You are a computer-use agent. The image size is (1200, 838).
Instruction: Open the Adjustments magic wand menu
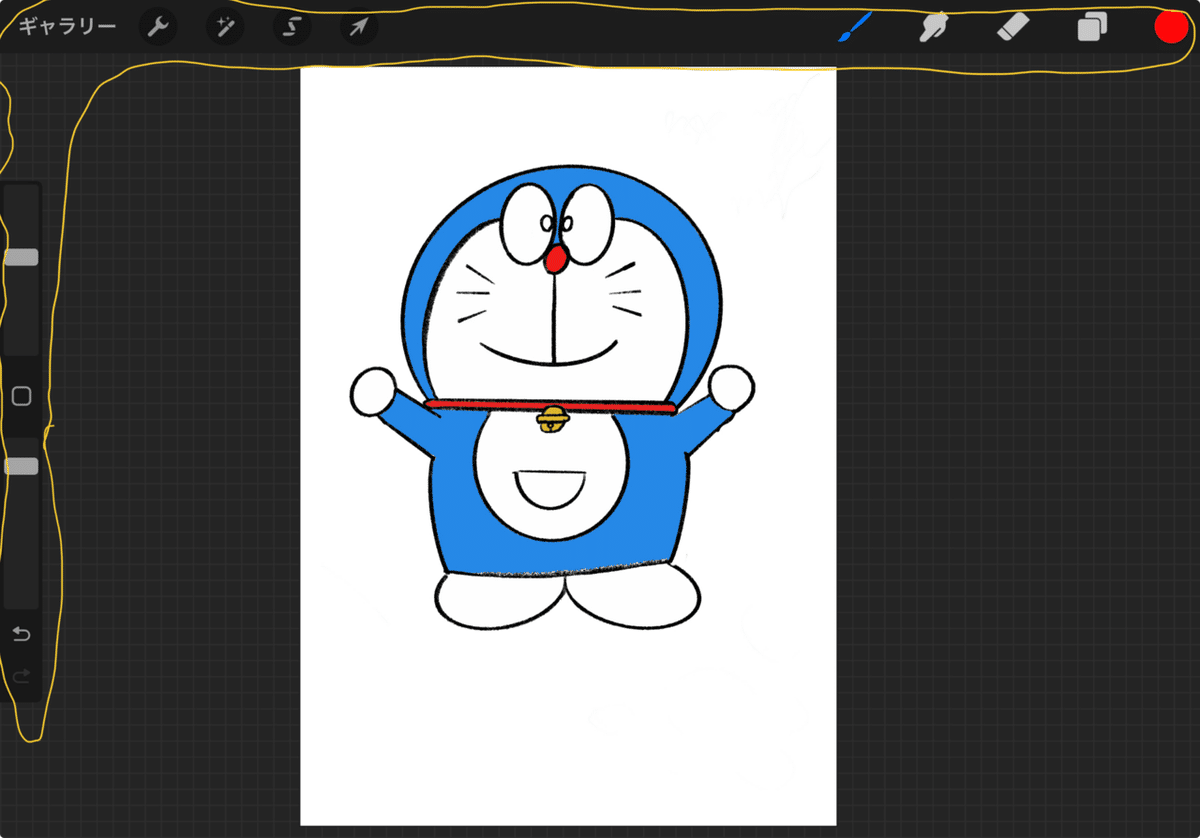point(224,27)
